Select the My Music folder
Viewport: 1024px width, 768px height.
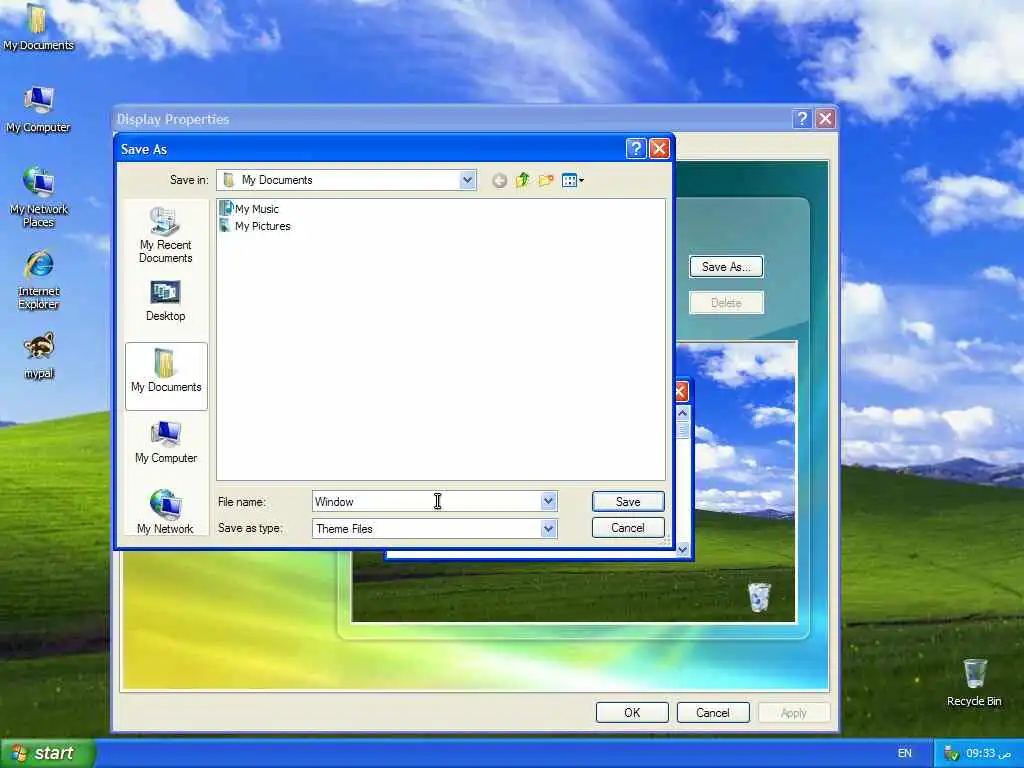[x=249, y=208]
